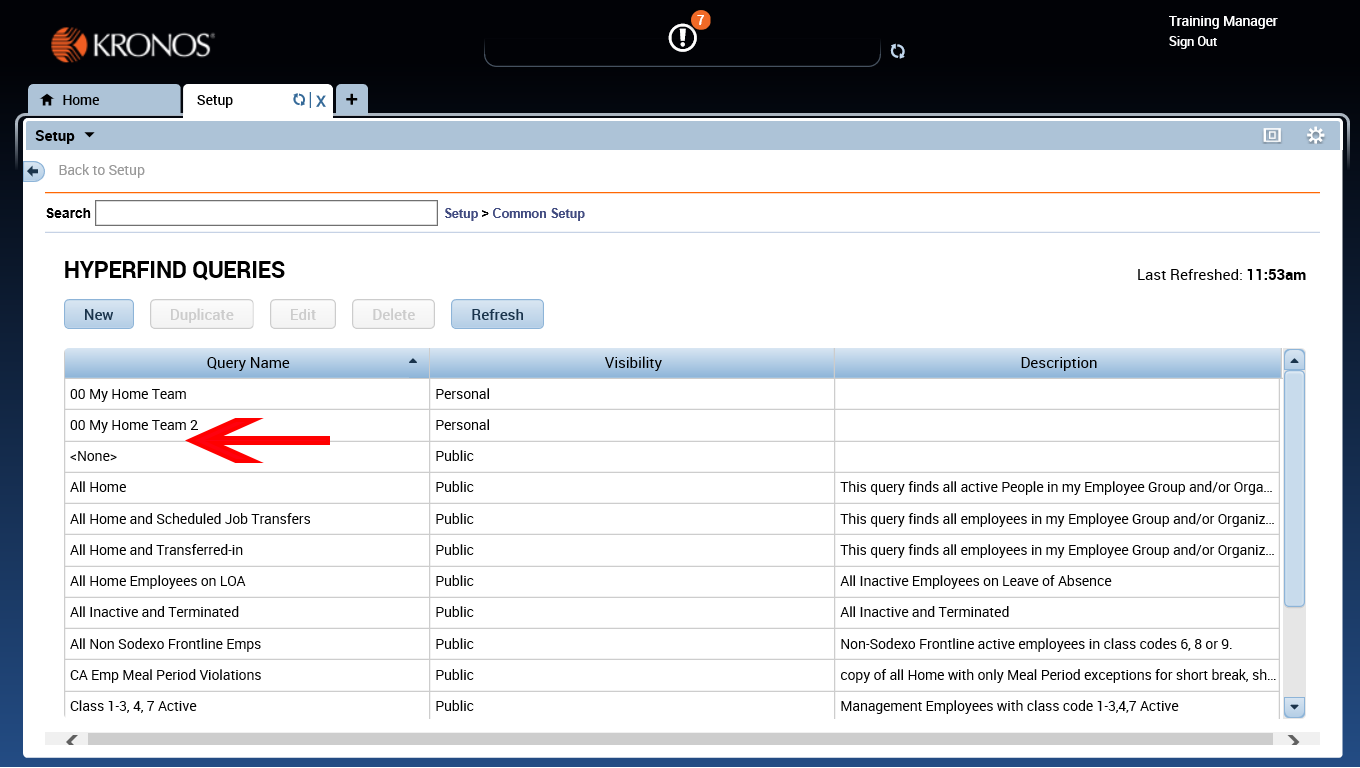Sort by Query Name column header
The height and width of the screenshot is (768, 1360).
coord(247,363)
